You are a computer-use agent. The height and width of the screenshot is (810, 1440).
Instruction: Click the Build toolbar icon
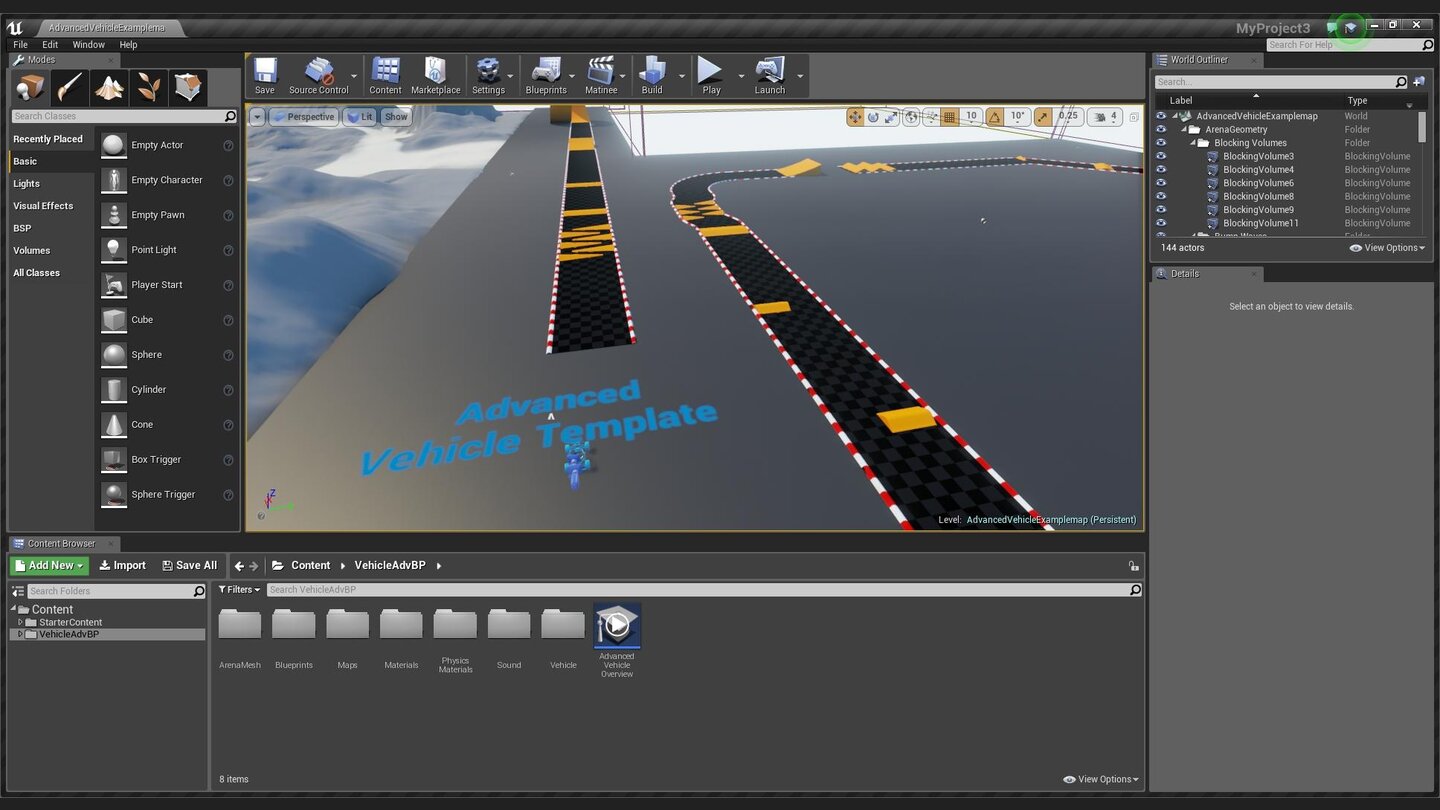pyautogui.click(x=651, y=75)
